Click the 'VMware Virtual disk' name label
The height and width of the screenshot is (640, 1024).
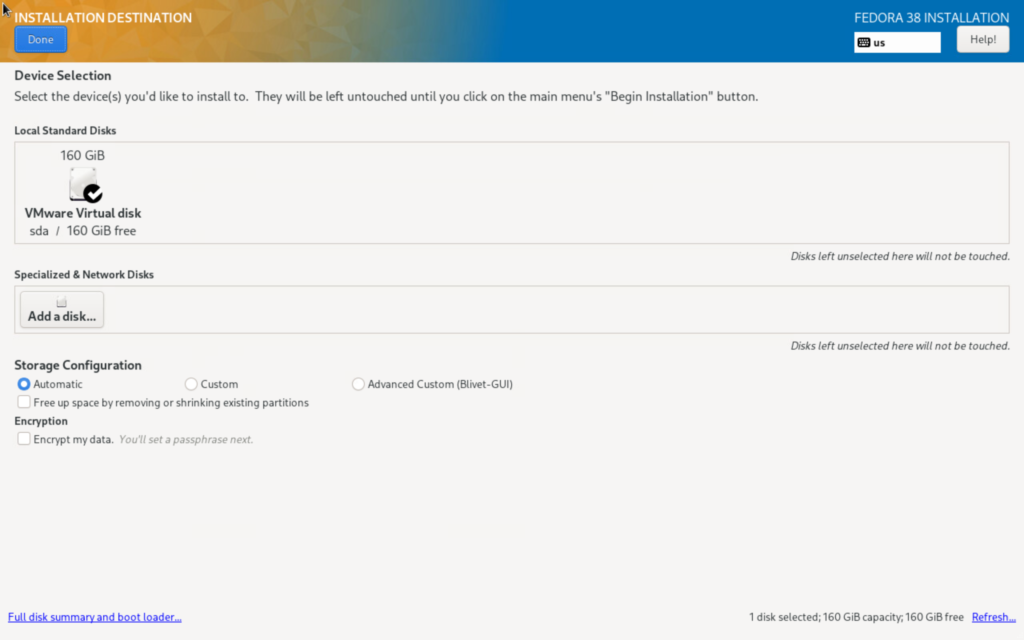pos(83,213)
